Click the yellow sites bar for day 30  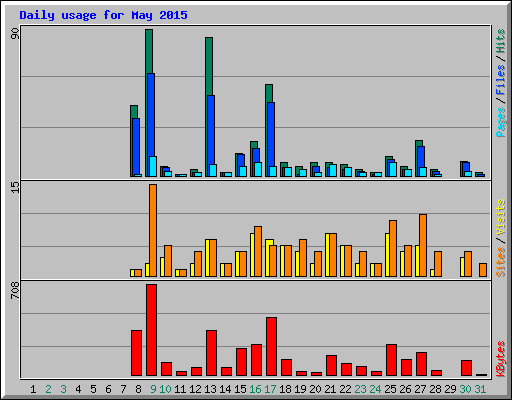pyautogui.click(x=462, y=267)
